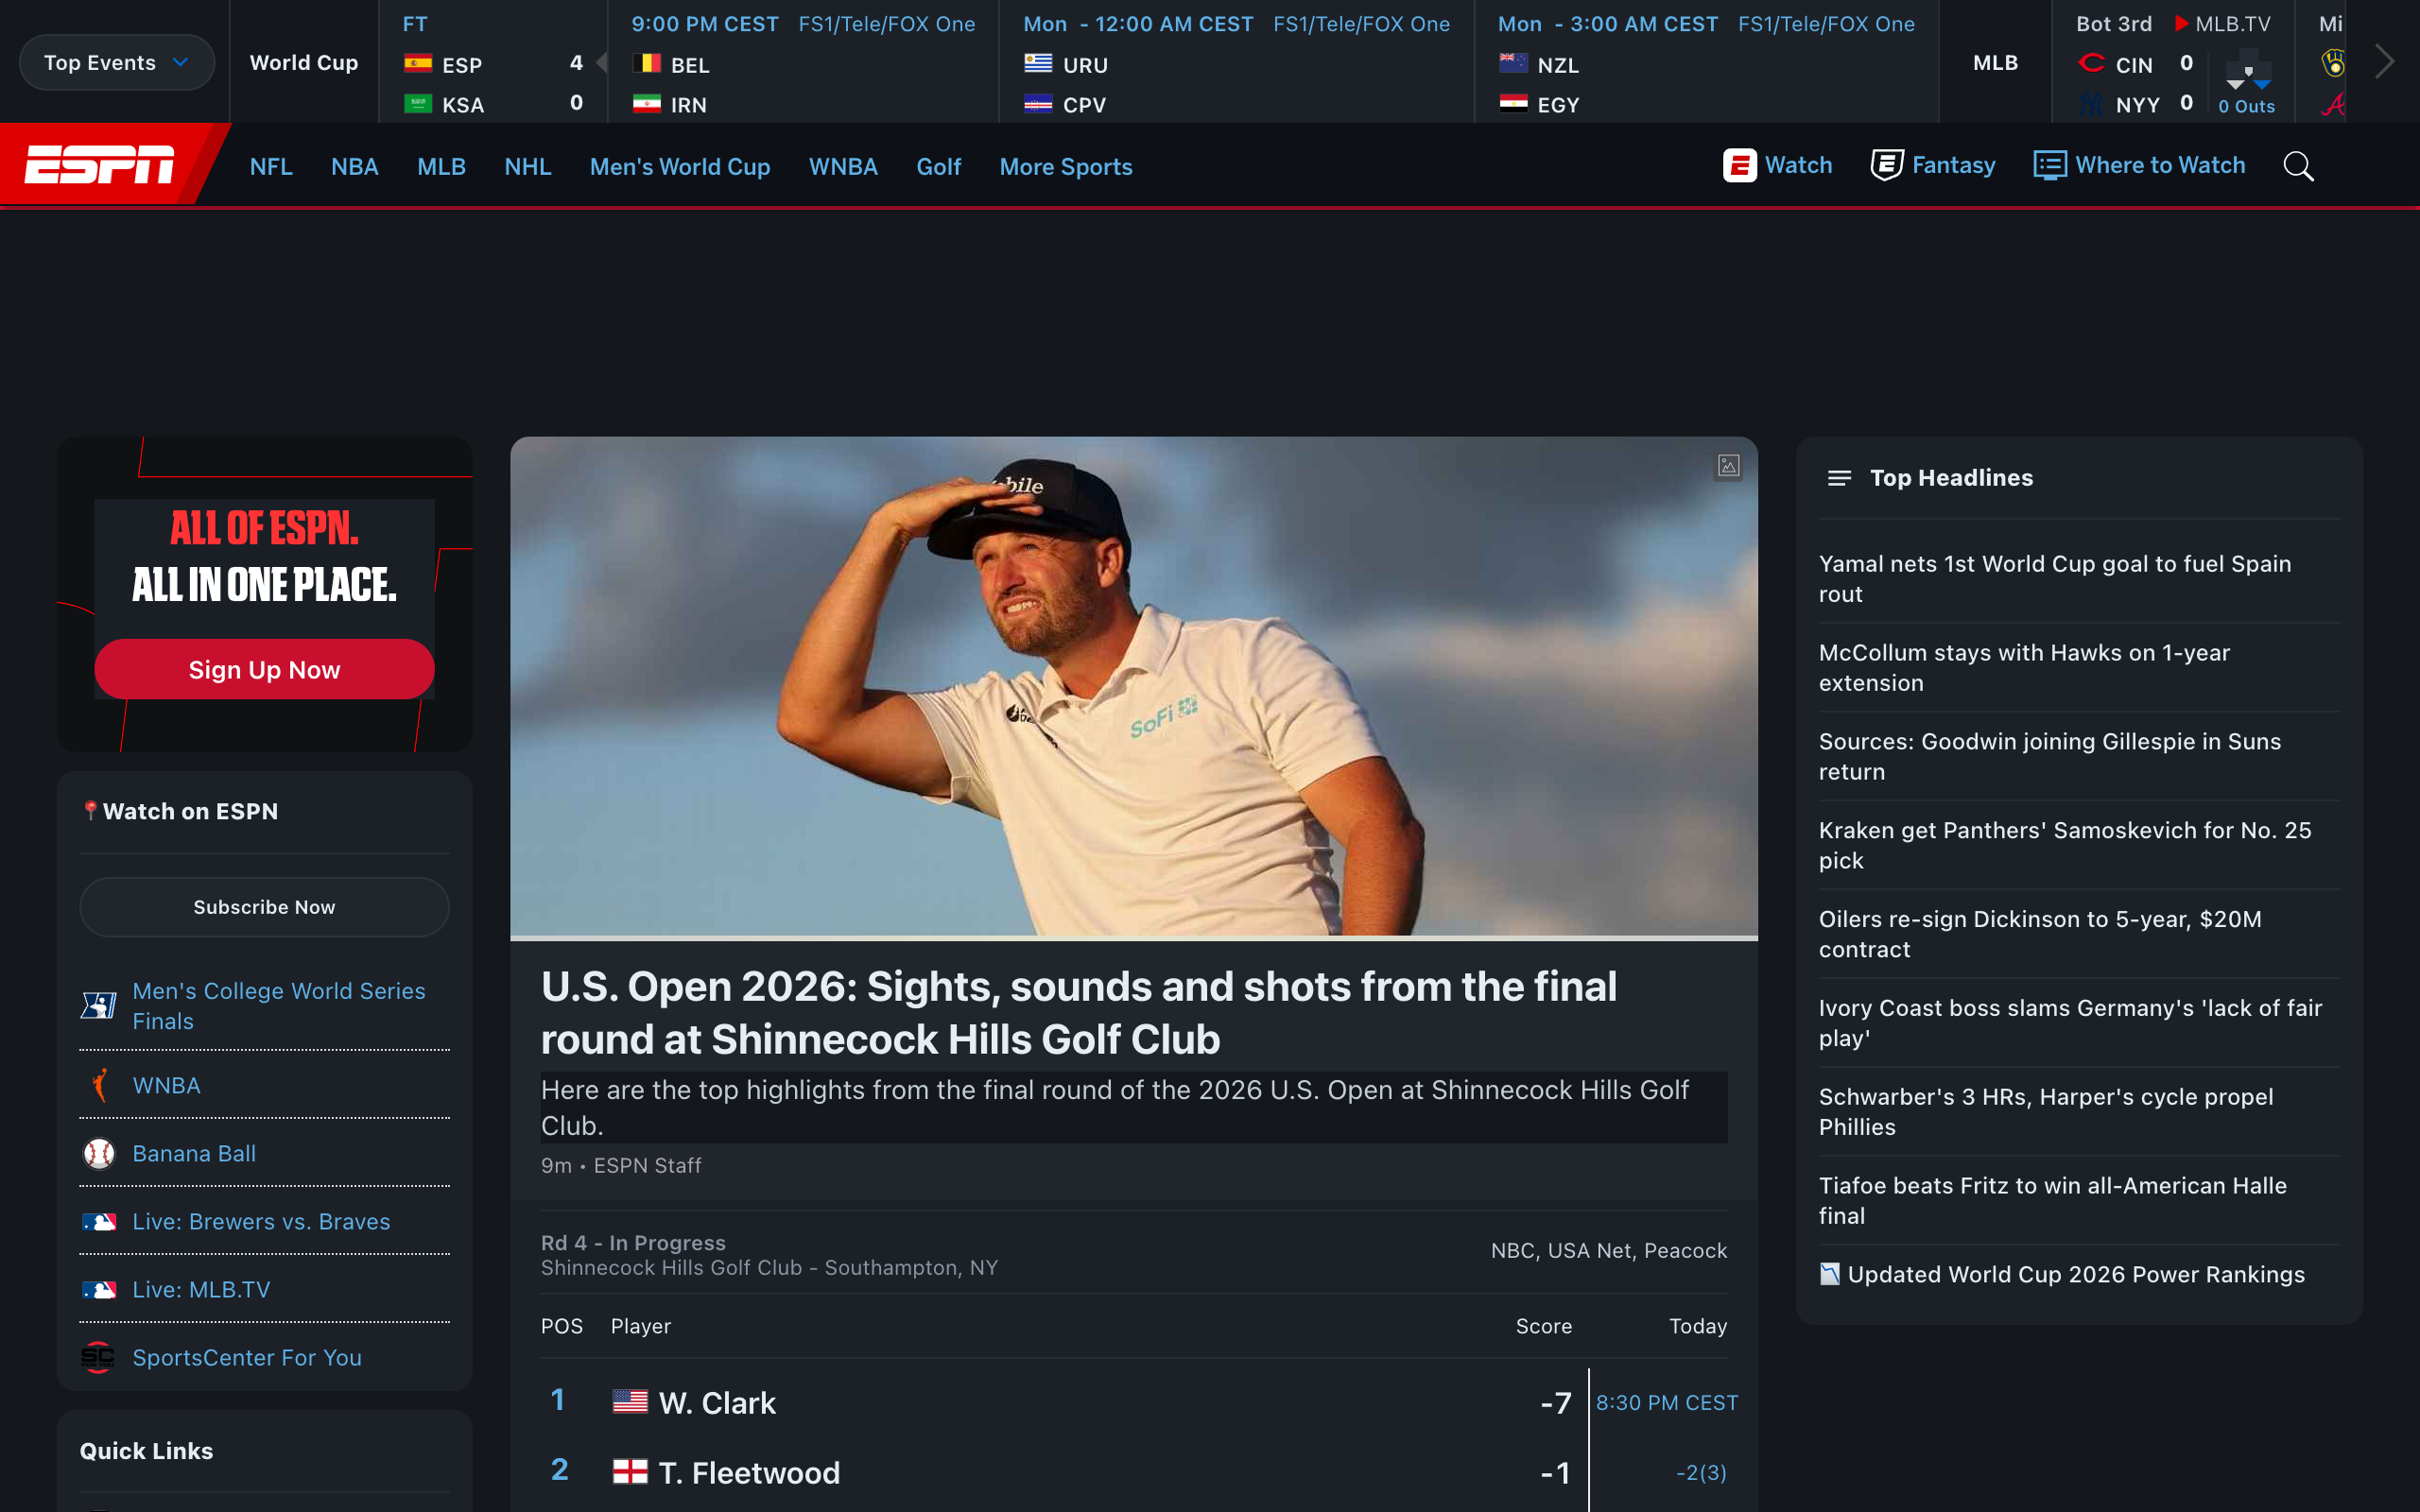Viewport: 2420px width, 1512px height.
Task: Open the Banana Ball link
Action: [x=194, y=1153]
